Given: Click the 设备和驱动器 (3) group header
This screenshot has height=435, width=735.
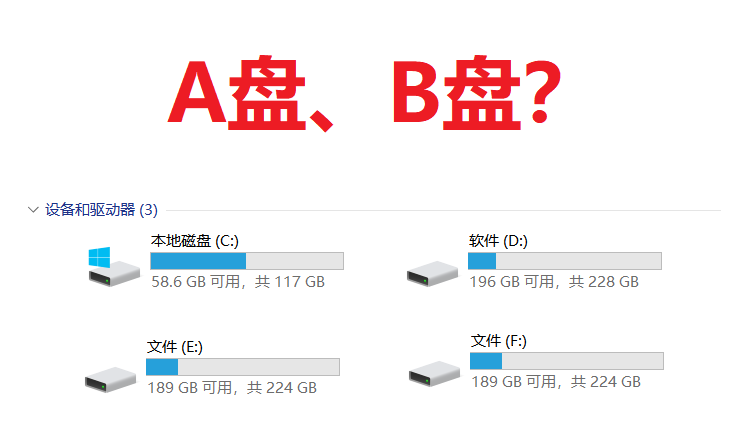Looking at the screenshot, I should [x=101, y=210].
